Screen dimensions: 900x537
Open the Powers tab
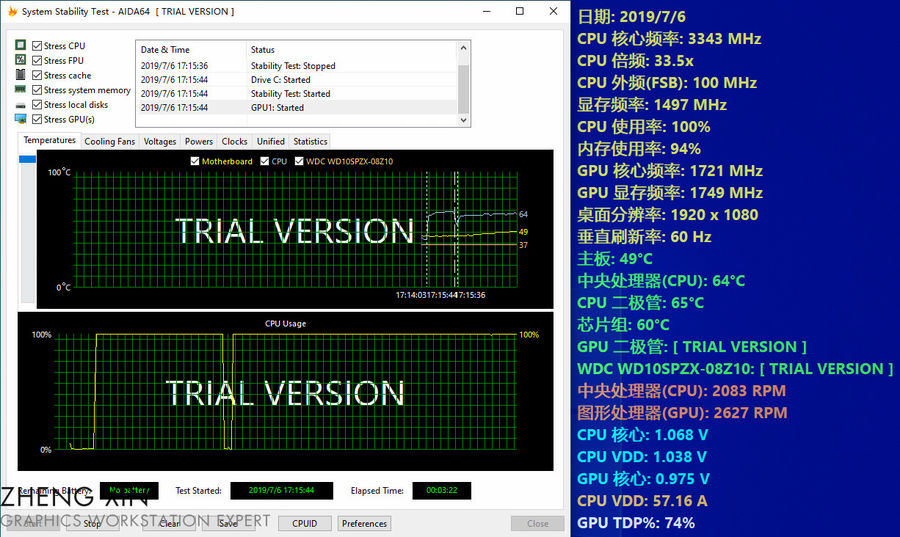pos(199,141)
